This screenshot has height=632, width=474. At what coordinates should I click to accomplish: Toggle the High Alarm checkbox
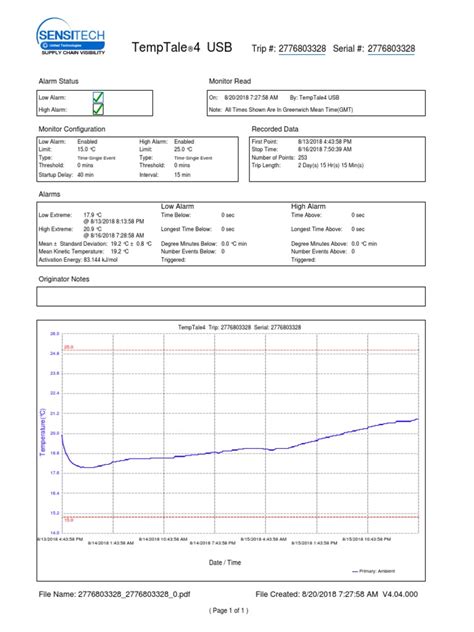pos(98,109)
